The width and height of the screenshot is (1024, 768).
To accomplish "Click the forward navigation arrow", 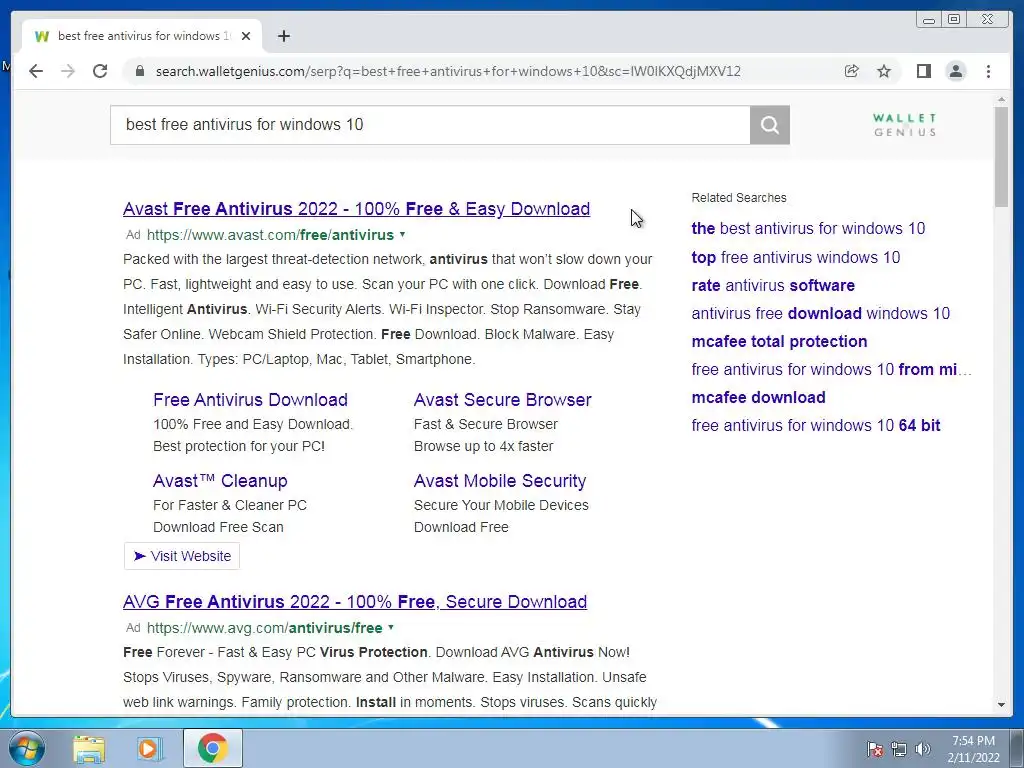I will point(68,71).
